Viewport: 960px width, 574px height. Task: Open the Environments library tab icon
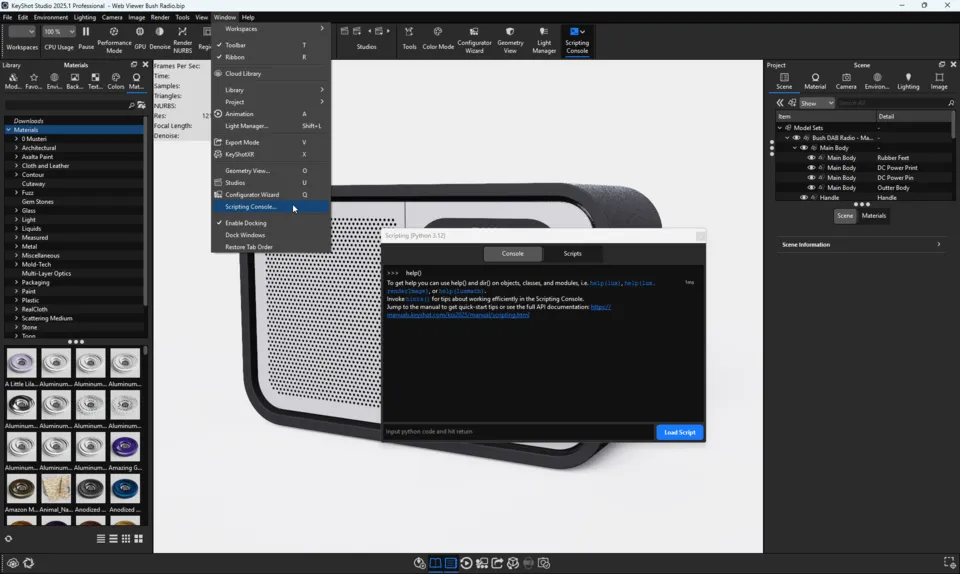(x=54, y=81)
